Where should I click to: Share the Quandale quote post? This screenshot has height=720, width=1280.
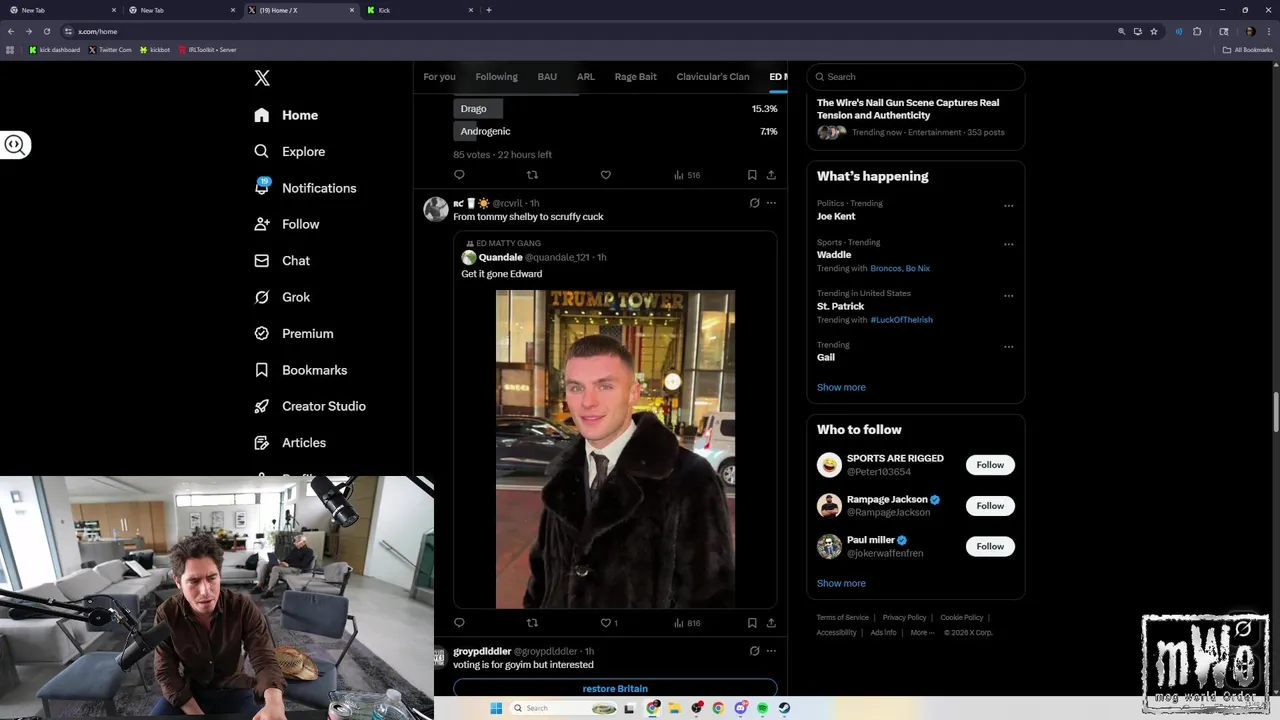coord(771,623)
